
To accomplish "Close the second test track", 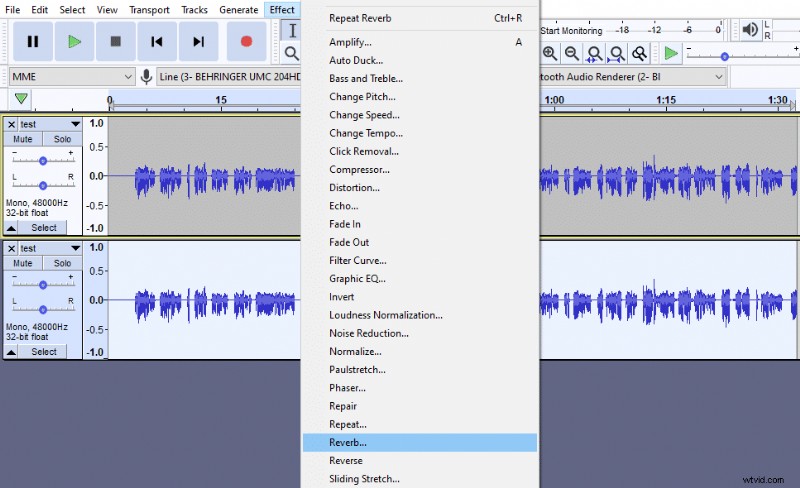I will (x=11, y=248).
